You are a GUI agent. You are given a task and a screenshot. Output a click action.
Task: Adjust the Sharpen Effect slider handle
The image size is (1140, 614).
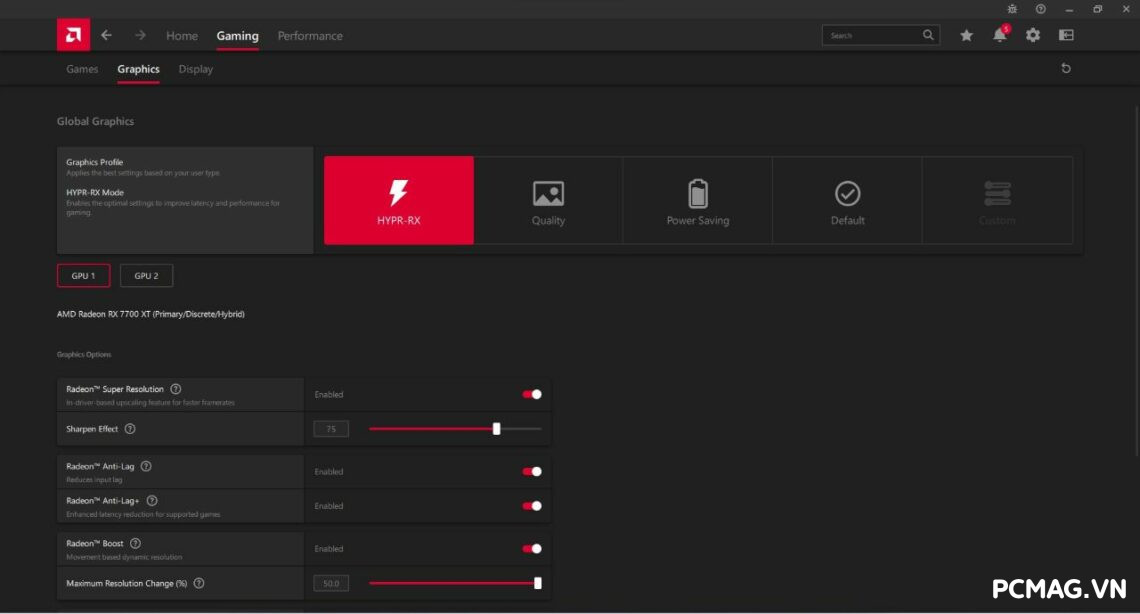497,429
